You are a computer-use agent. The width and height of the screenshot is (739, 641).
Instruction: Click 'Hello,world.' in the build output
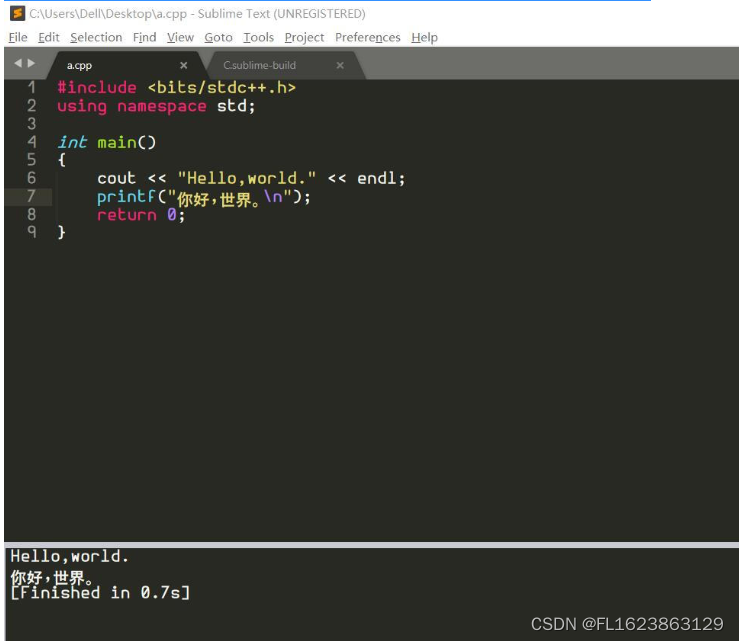tap(69, 557)
